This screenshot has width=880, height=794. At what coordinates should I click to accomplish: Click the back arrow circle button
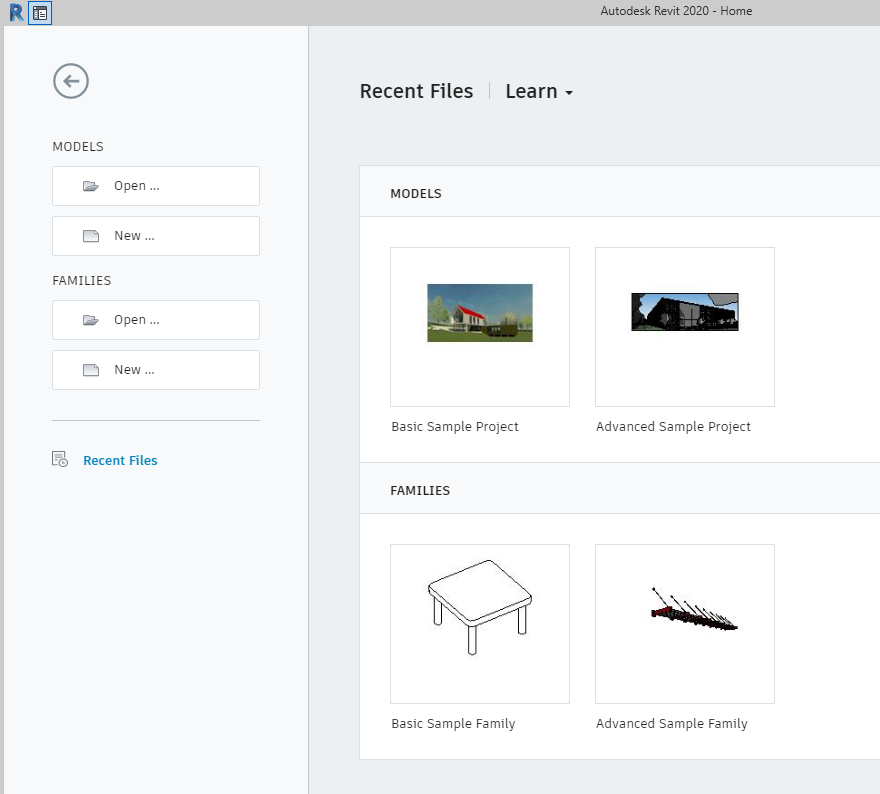71,81
